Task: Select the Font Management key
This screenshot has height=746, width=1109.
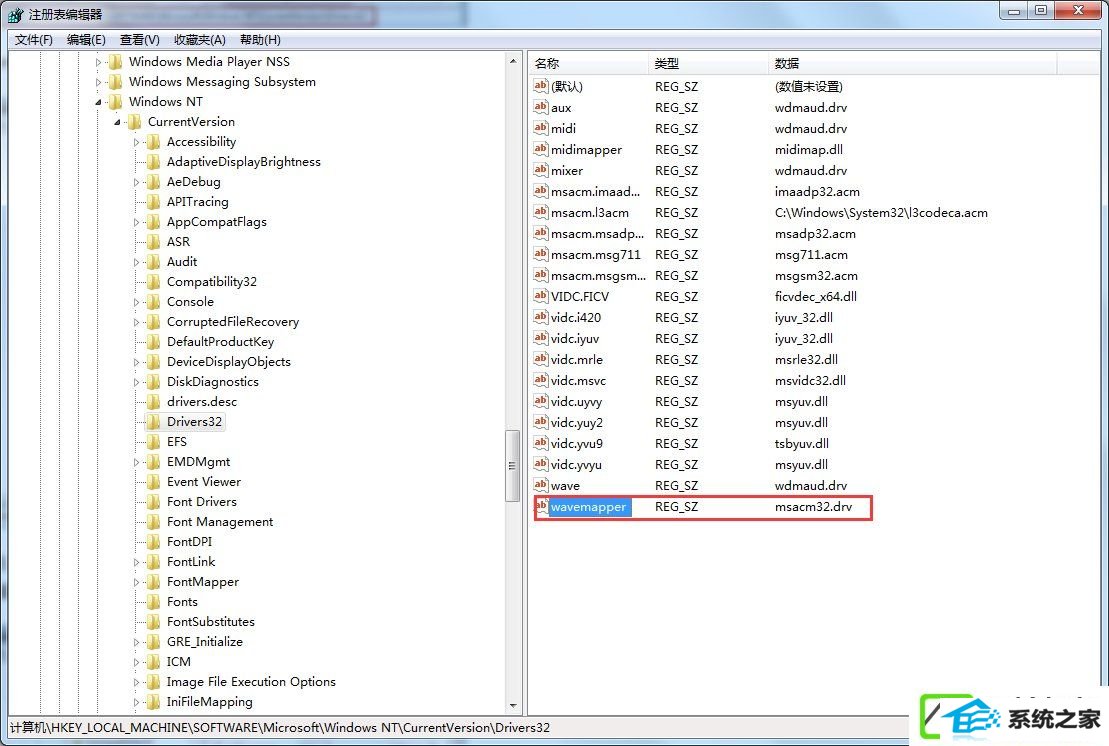Action: tap(220, 522)
